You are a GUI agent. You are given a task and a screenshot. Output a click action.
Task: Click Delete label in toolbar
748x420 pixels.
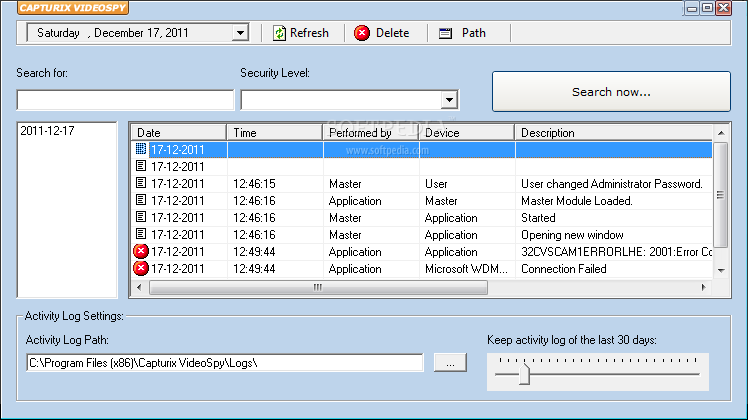[x=392, y=33]
